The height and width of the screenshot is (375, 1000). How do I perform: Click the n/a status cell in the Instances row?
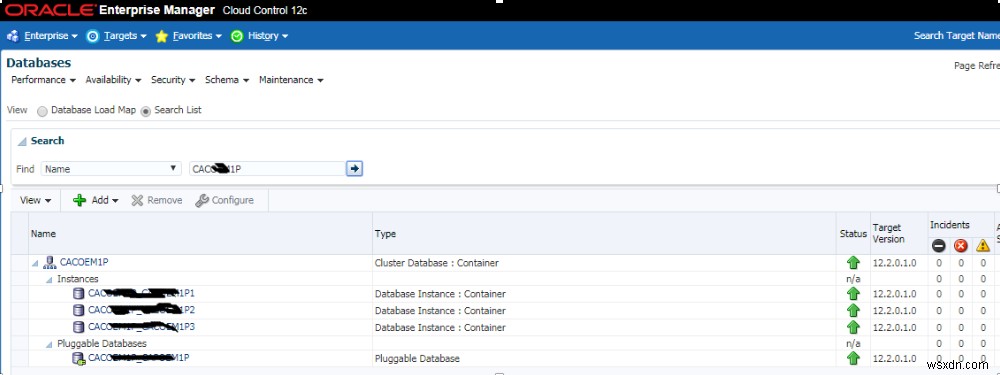pos(853,279)
